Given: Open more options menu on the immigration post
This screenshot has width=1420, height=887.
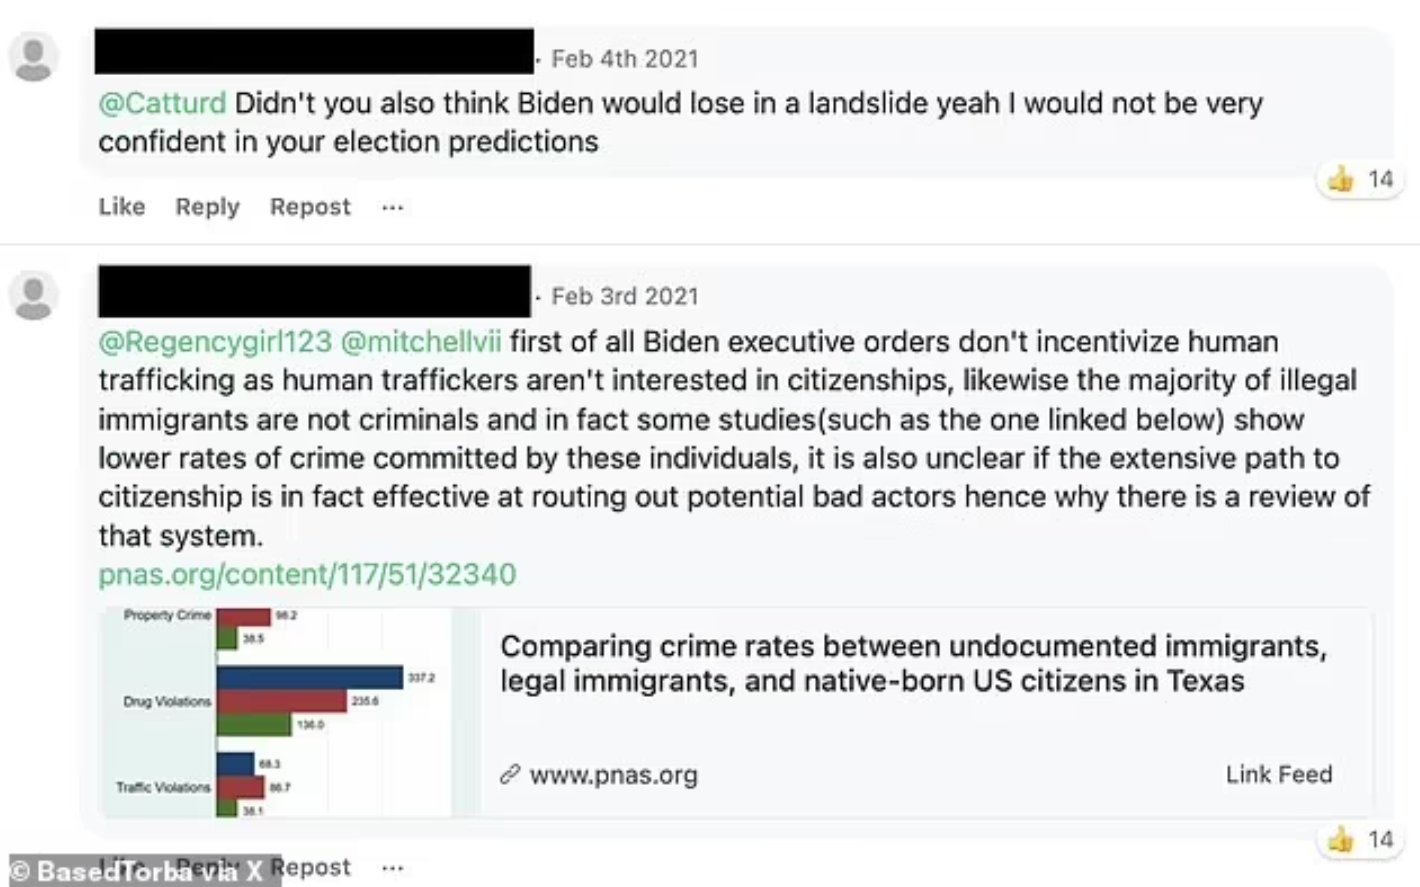Looking at the screenshot, I should coord(392,867).
